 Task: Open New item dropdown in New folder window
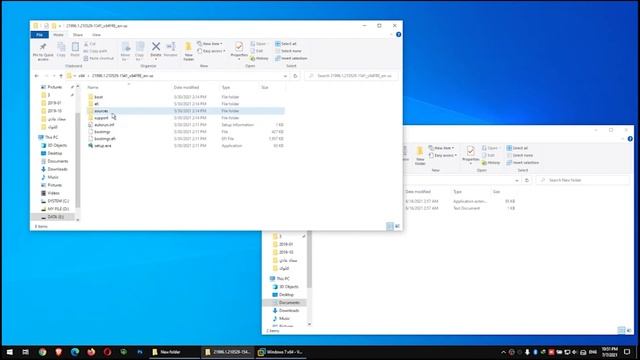click(x=441, y=148)
